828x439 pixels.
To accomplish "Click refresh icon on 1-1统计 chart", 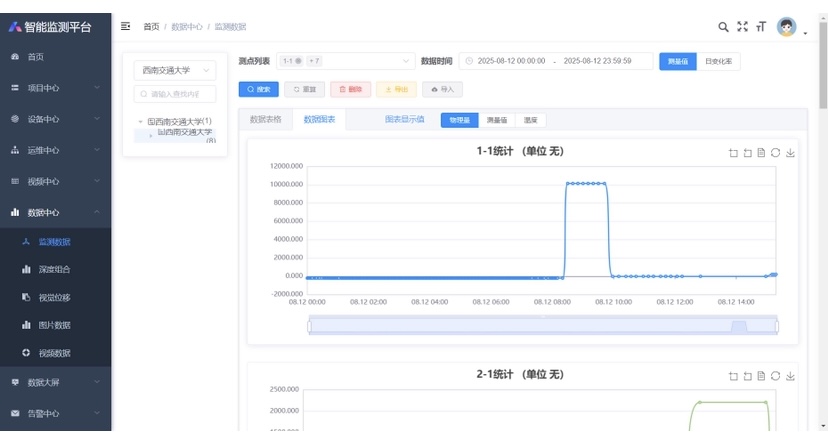I will 775,153.
